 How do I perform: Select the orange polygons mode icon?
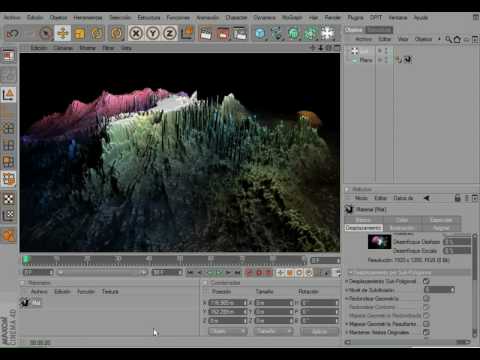(8, 162)
